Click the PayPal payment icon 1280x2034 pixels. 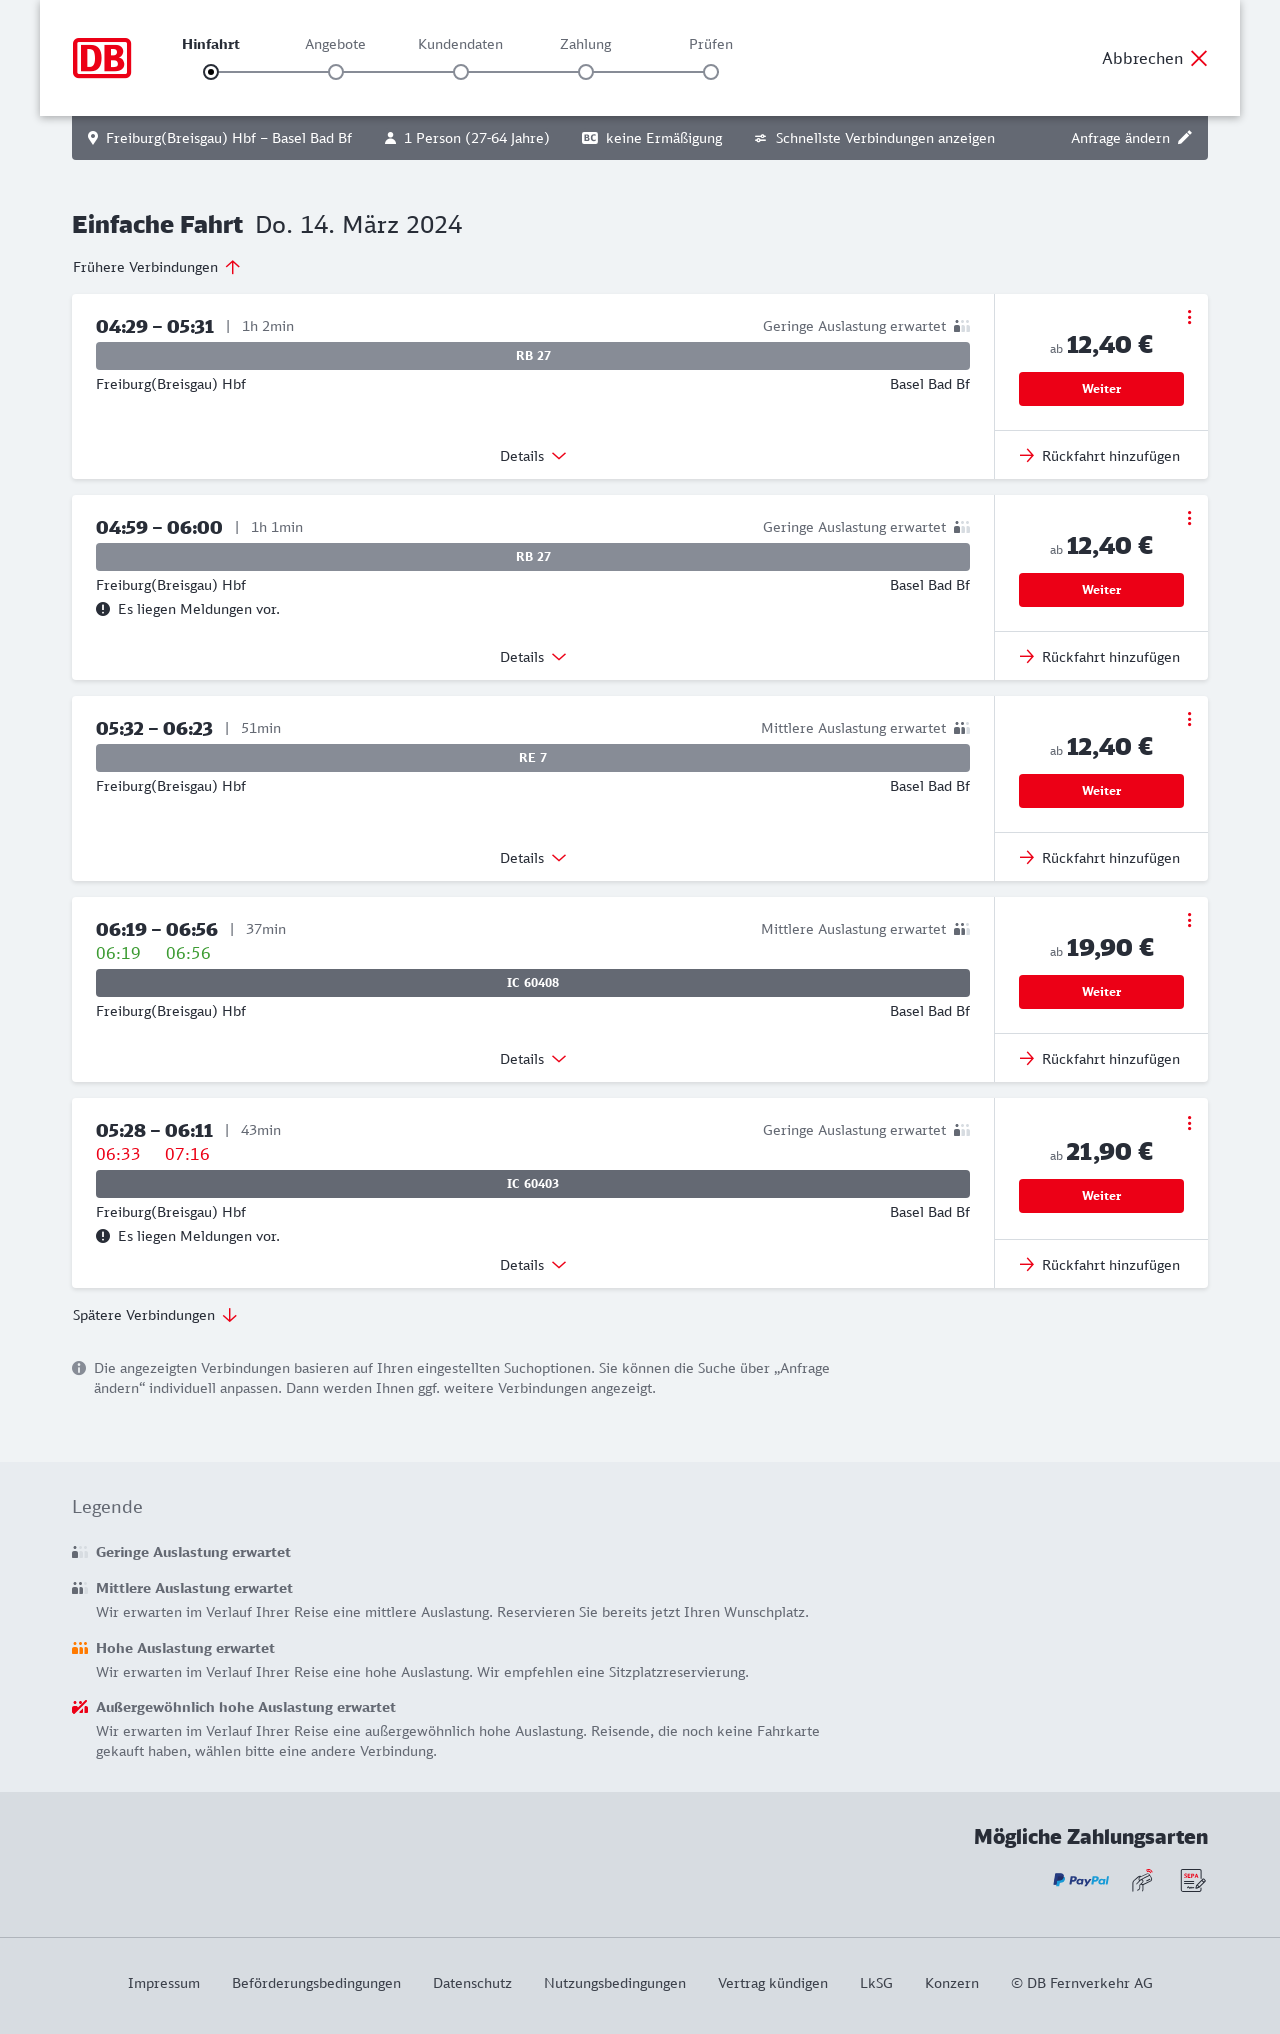(1081, 1880)
